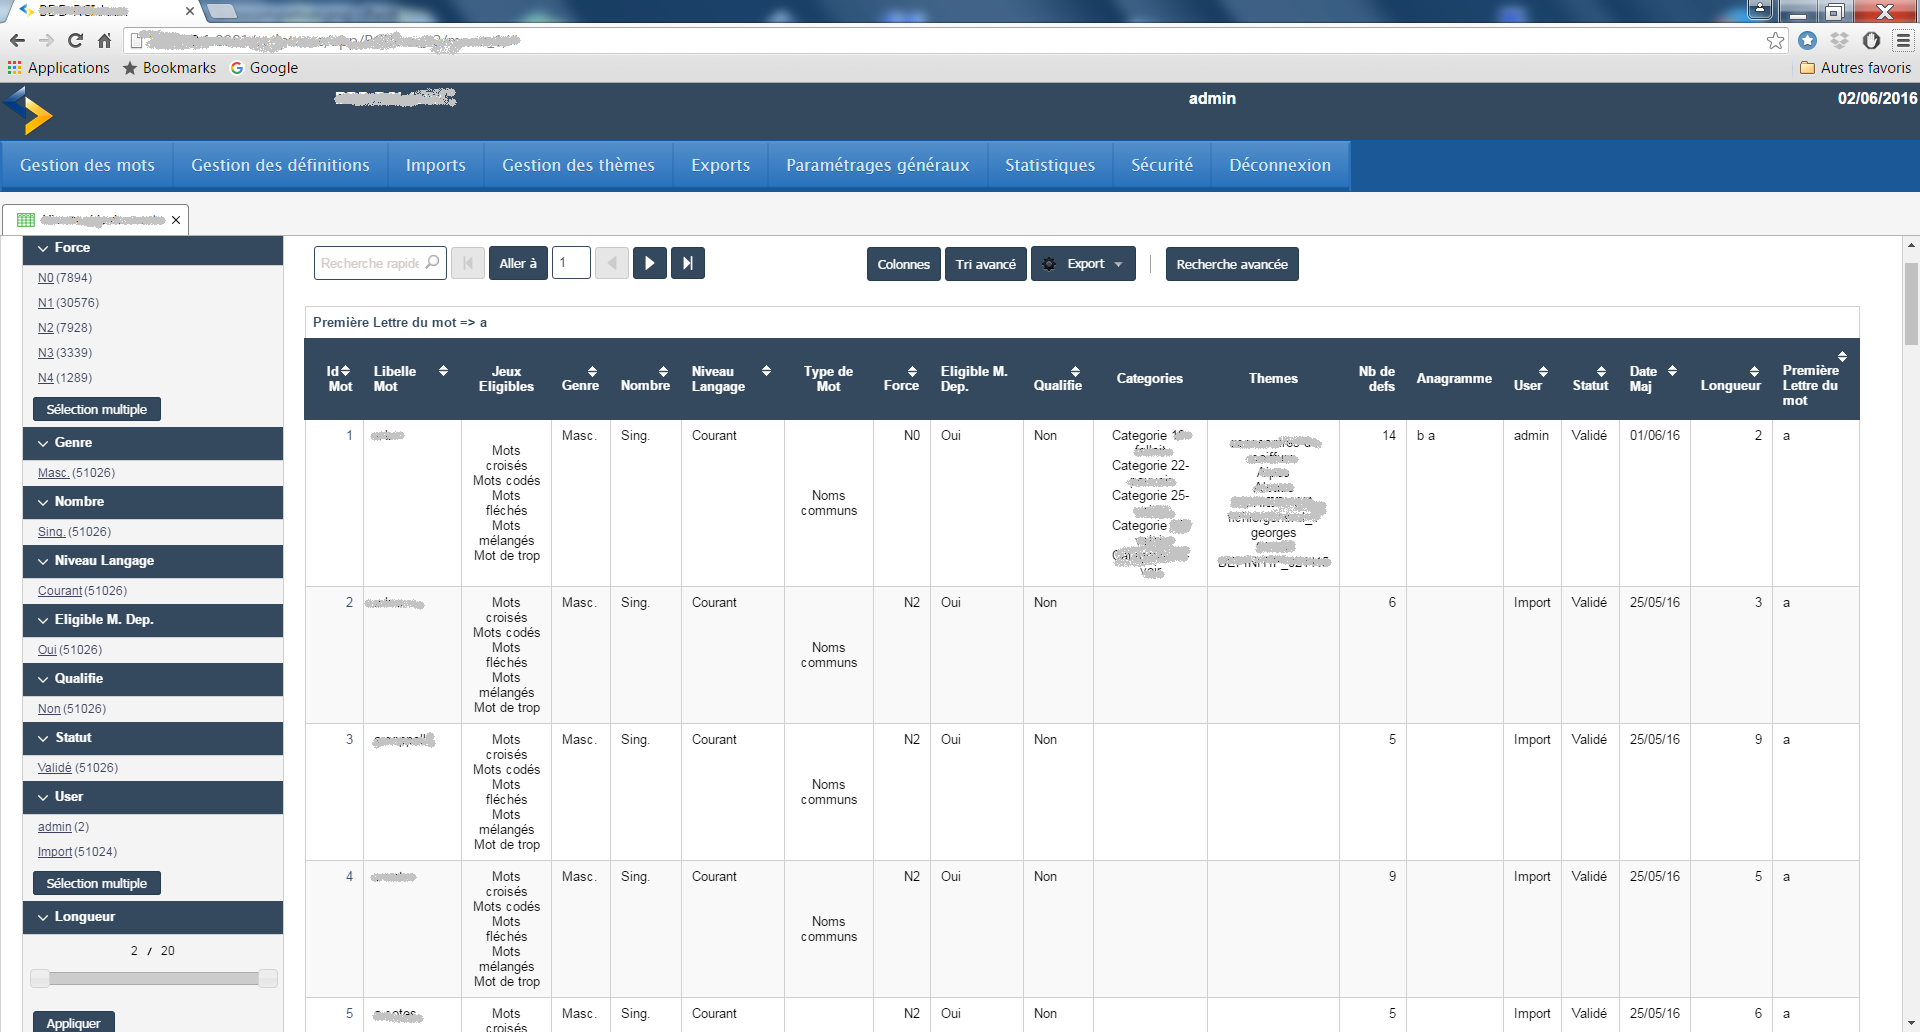Jump to last page arrow
1920x1032 pixels.
click(x=688, y=263)
